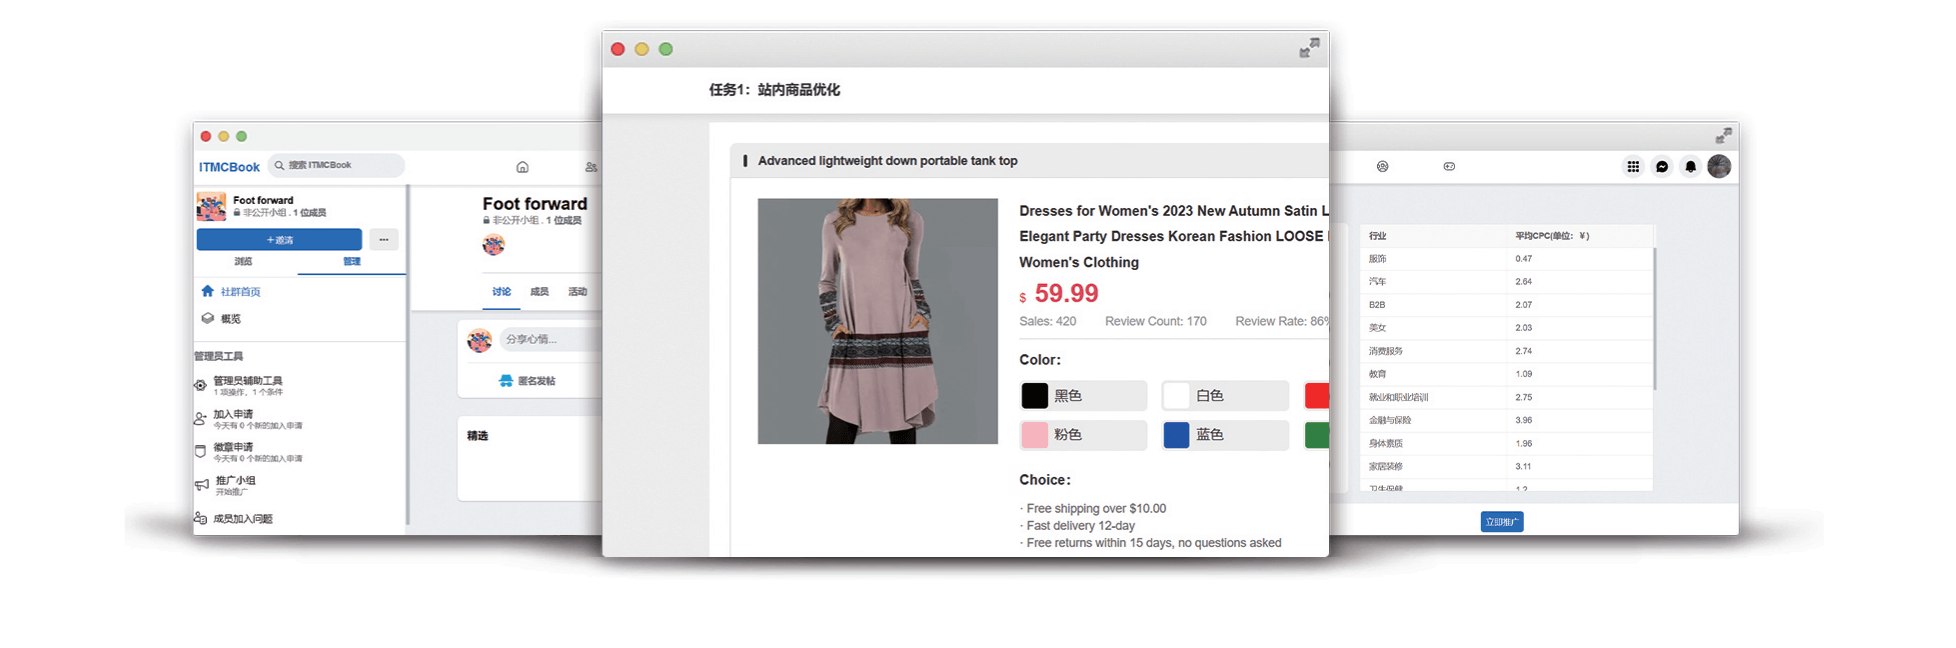Viewport: 1956px width, 648px height.
Task: Open the notifications bell icon
Action: coord(1690,167)
